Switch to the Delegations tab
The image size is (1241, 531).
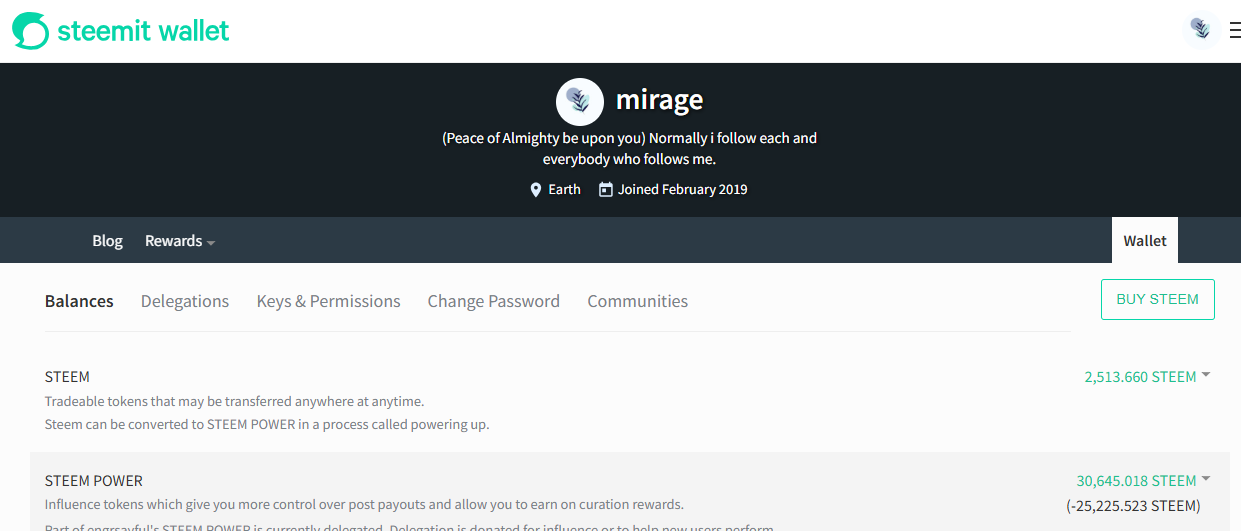tap(185, 301)
